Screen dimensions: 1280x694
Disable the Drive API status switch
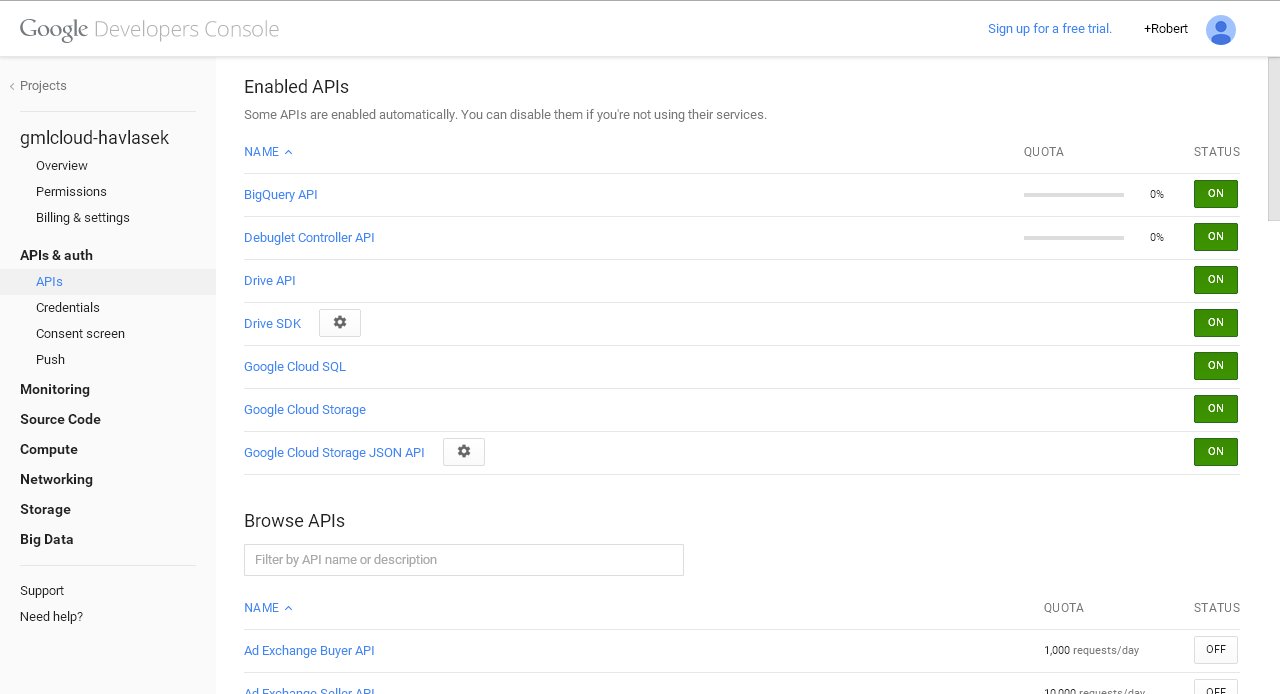[1215, 280]
